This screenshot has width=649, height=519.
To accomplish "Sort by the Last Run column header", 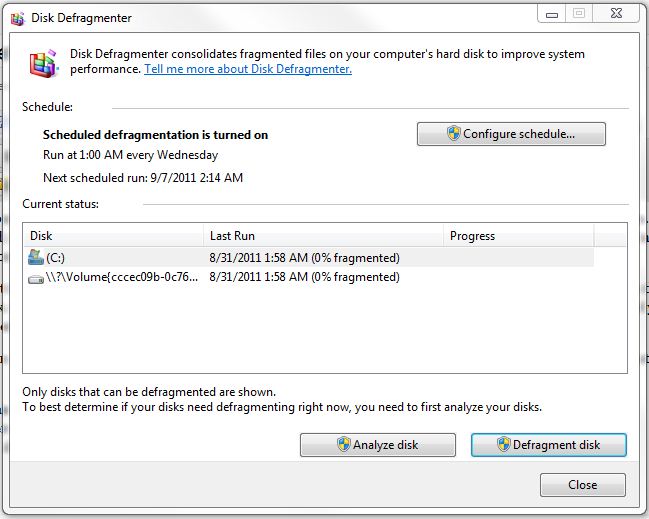I will click(x=323, y=236).
